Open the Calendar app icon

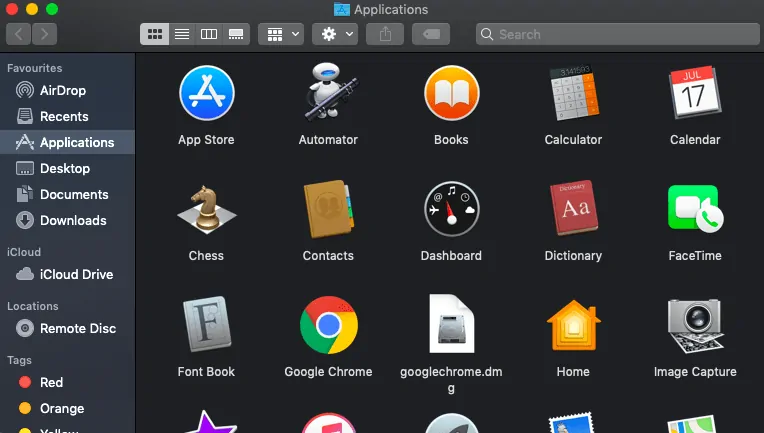[695, 93]
